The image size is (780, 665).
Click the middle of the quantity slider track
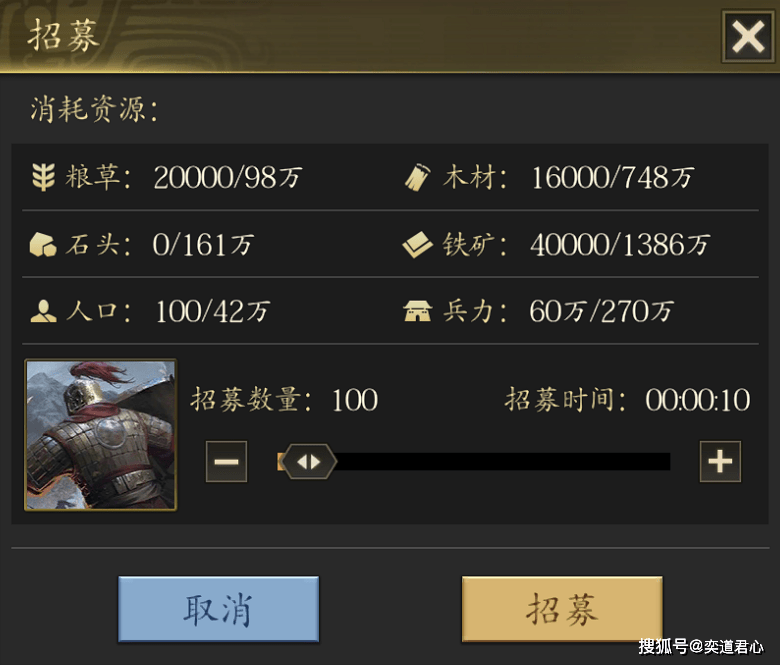click(x=474, y=462)
